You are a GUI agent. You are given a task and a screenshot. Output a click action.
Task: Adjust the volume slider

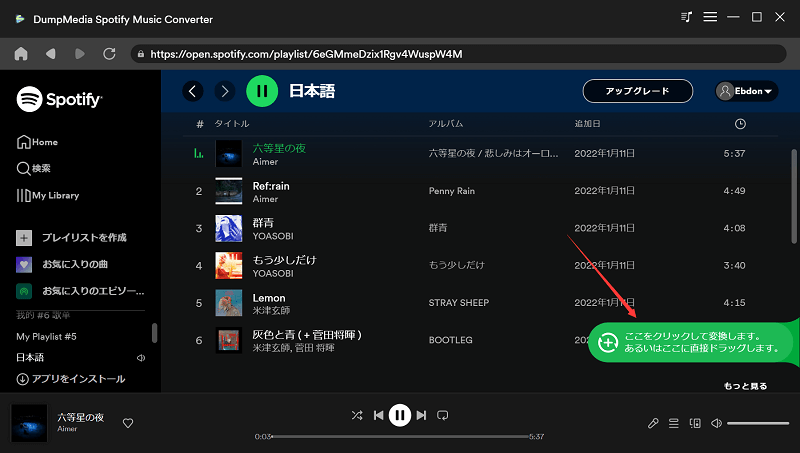(x=758, y=423)
